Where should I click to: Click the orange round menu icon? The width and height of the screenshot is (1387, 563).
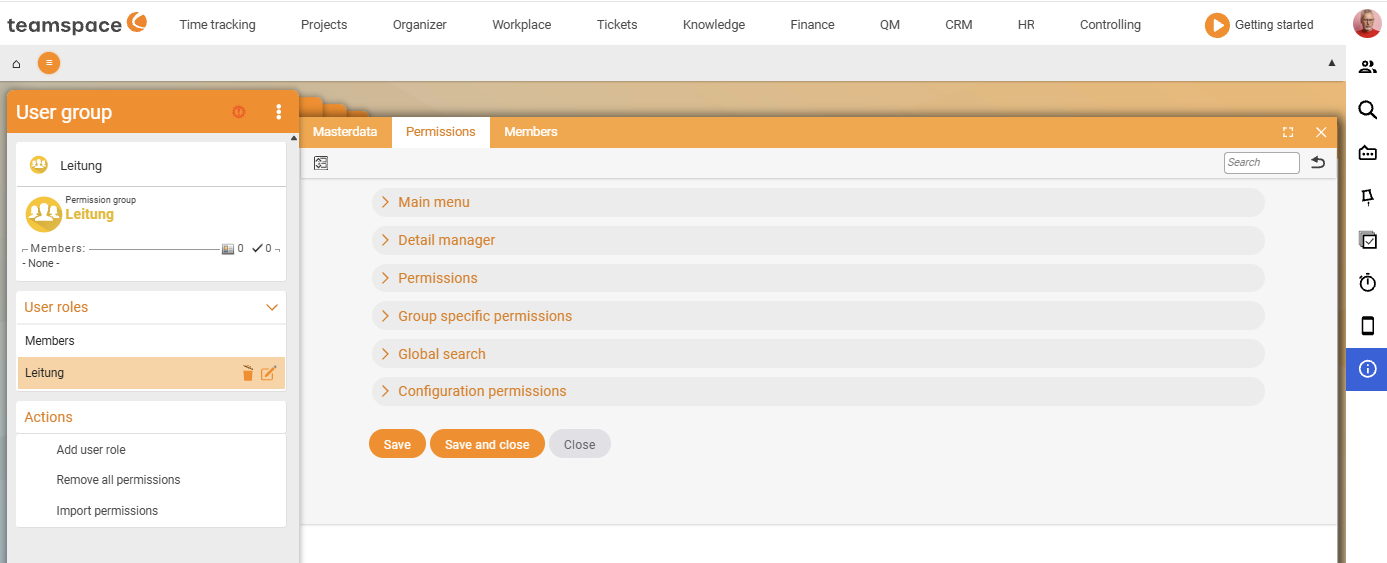[49, 63]
